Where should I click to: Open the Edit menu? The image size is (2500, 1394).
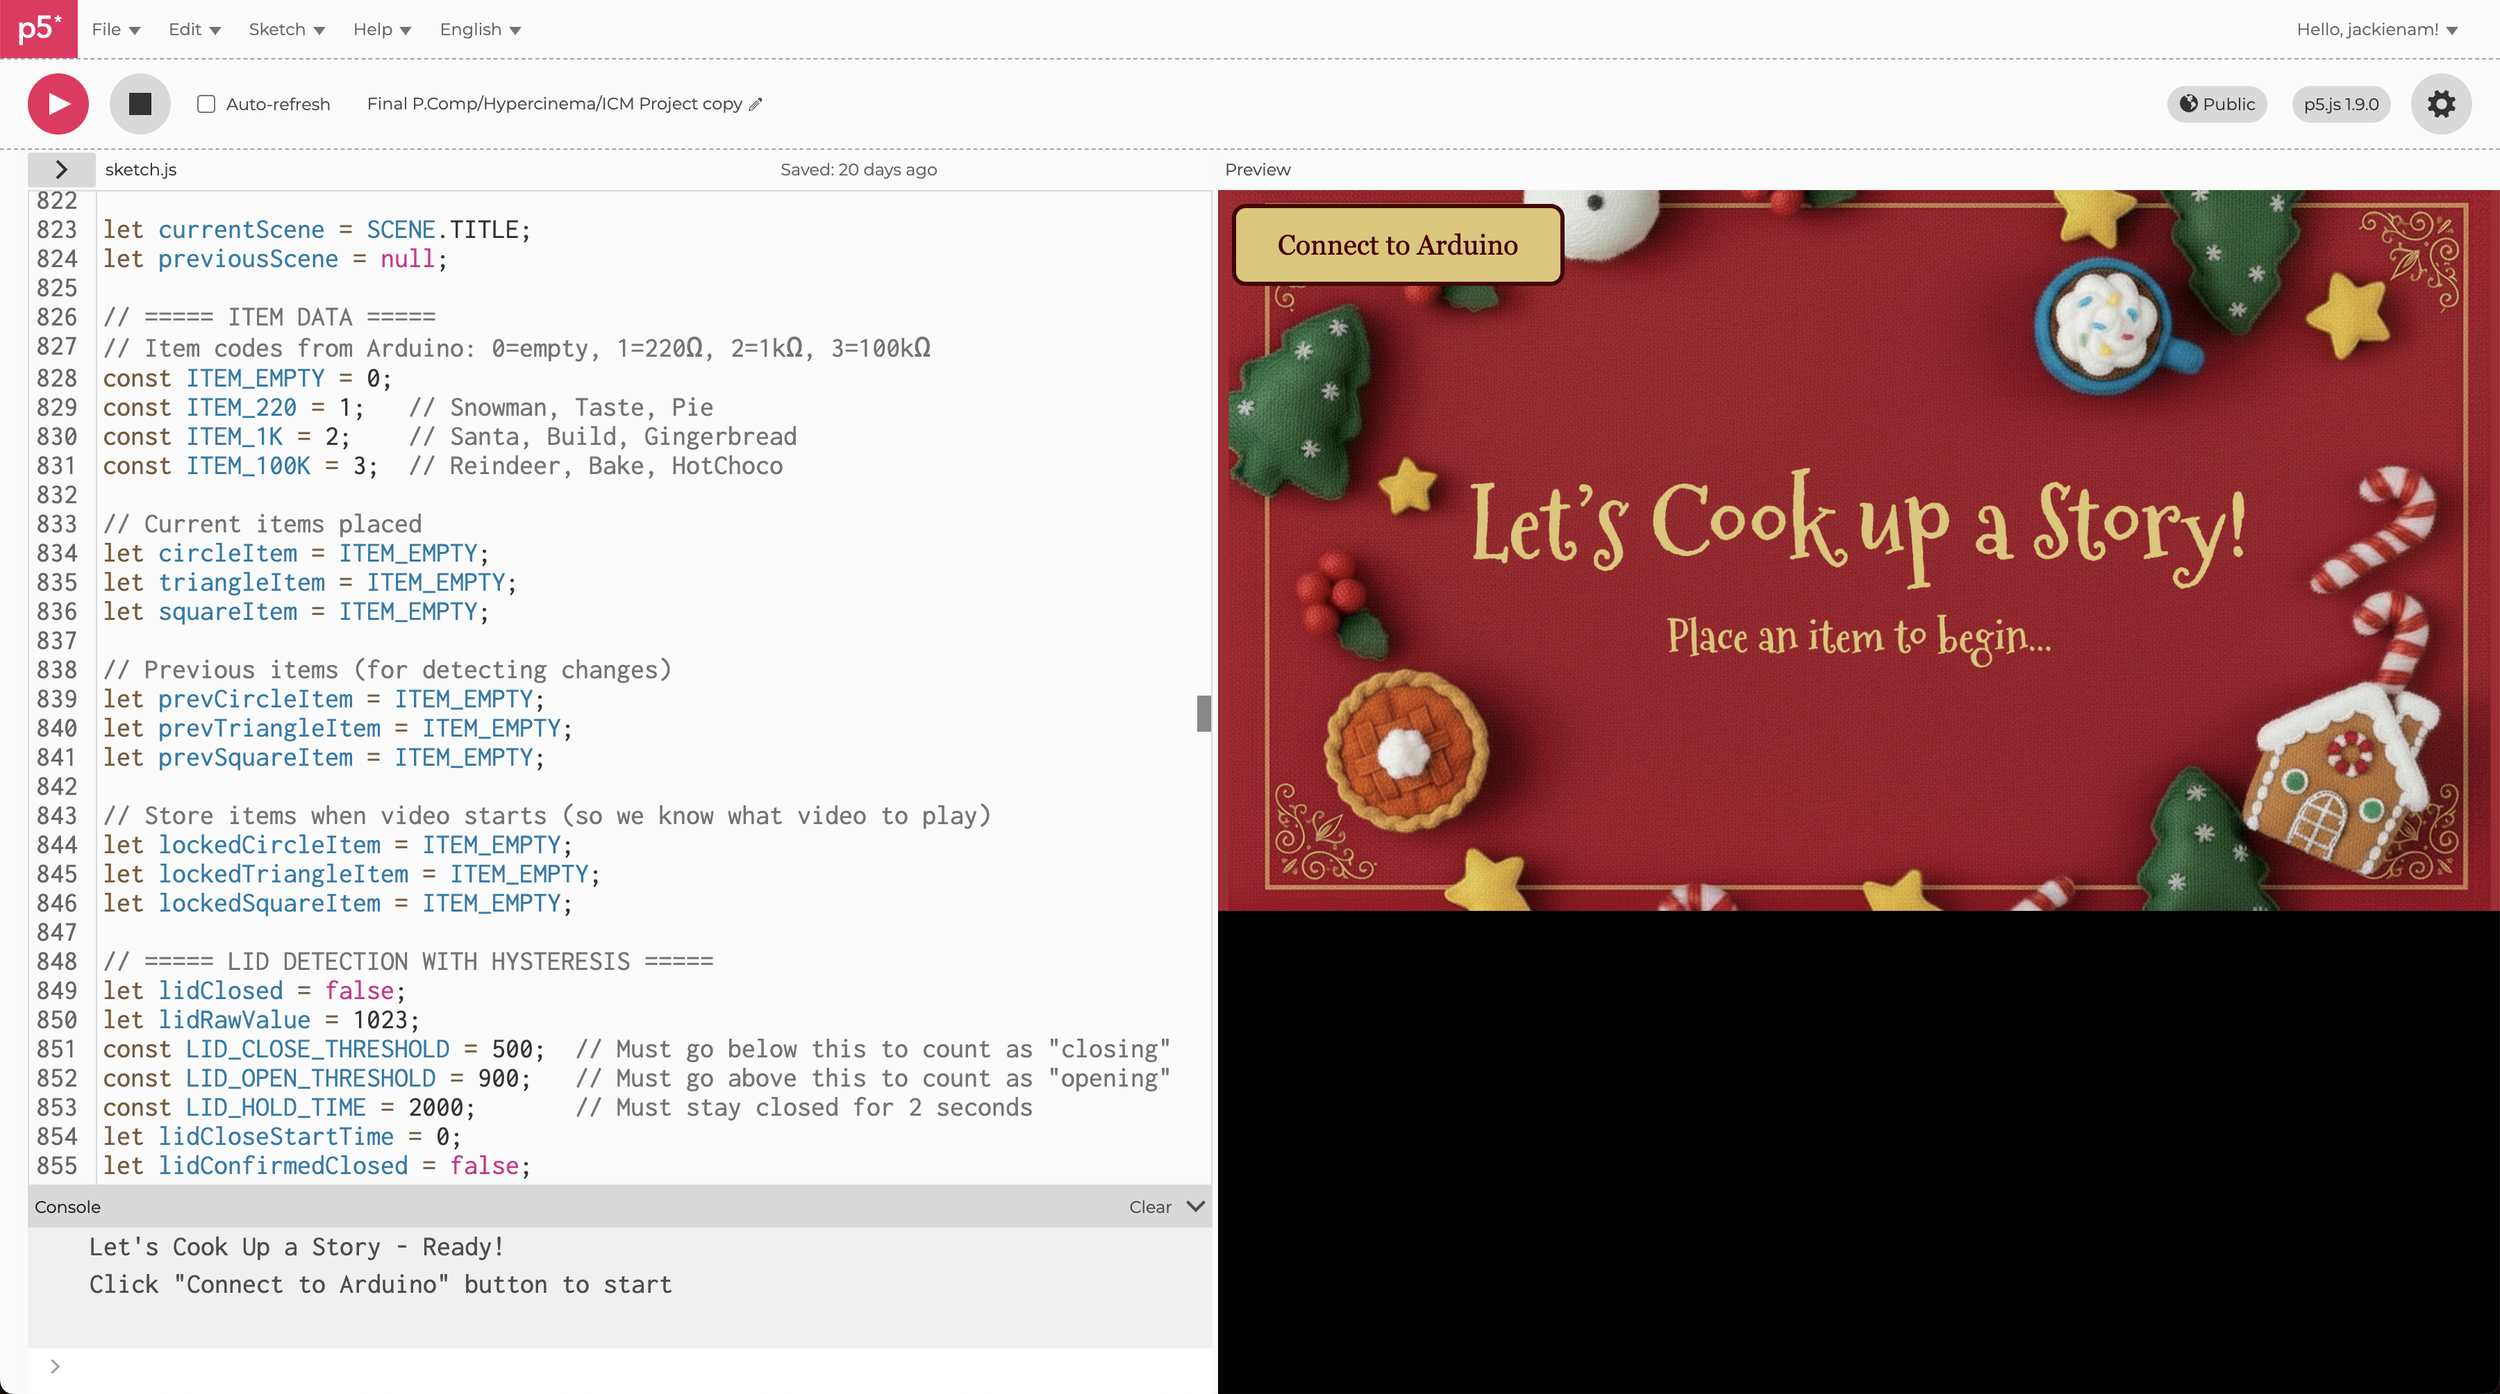coord(194,29)
